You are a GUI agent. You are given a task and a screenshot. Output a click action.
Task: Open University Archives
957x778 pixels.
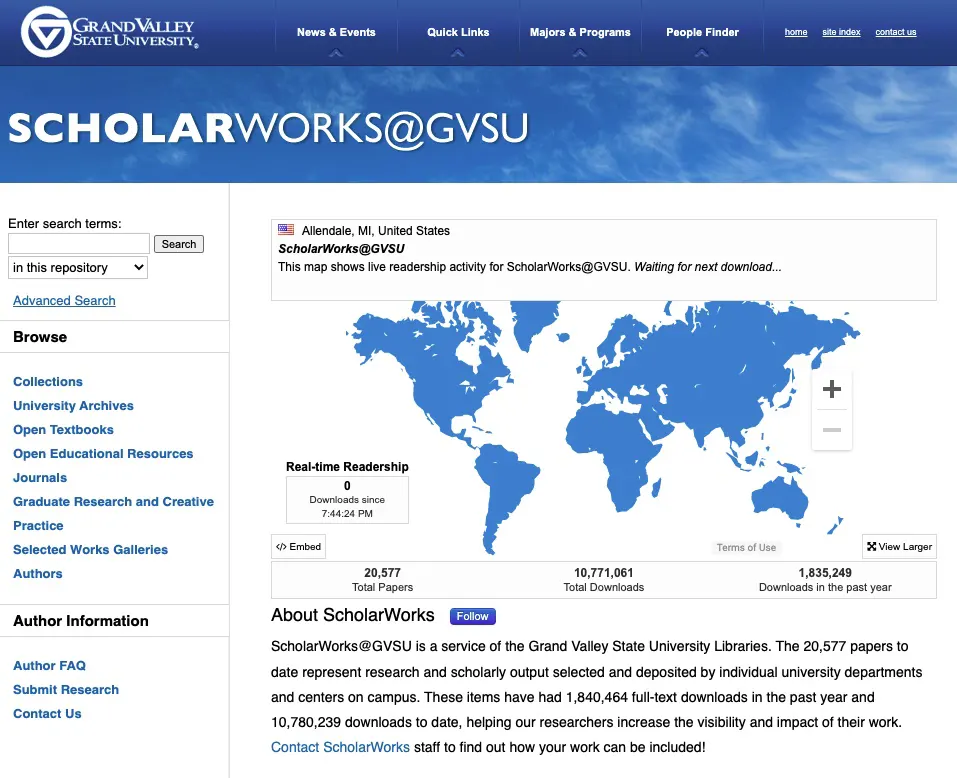tap(73, 406)
